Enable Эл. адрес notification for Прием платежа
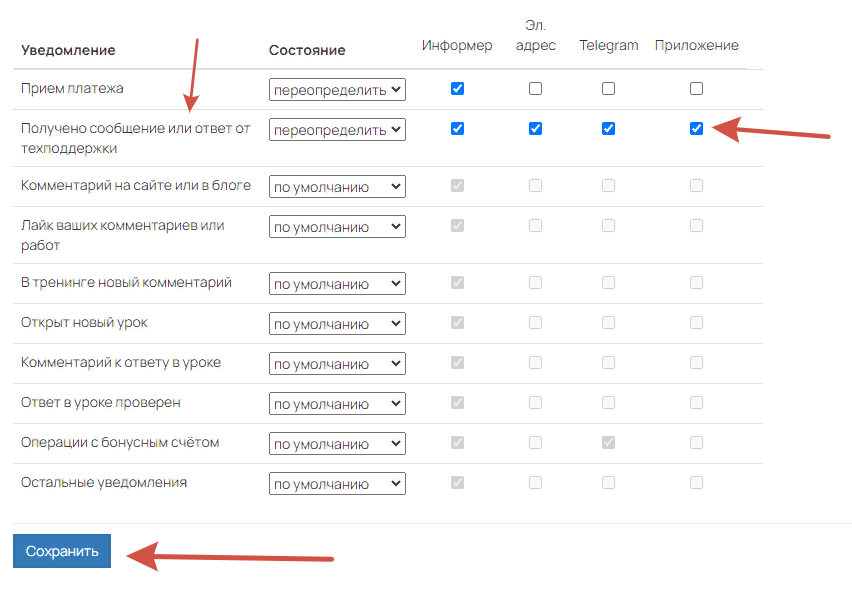 pyautogui.click(x=535, y=88)
